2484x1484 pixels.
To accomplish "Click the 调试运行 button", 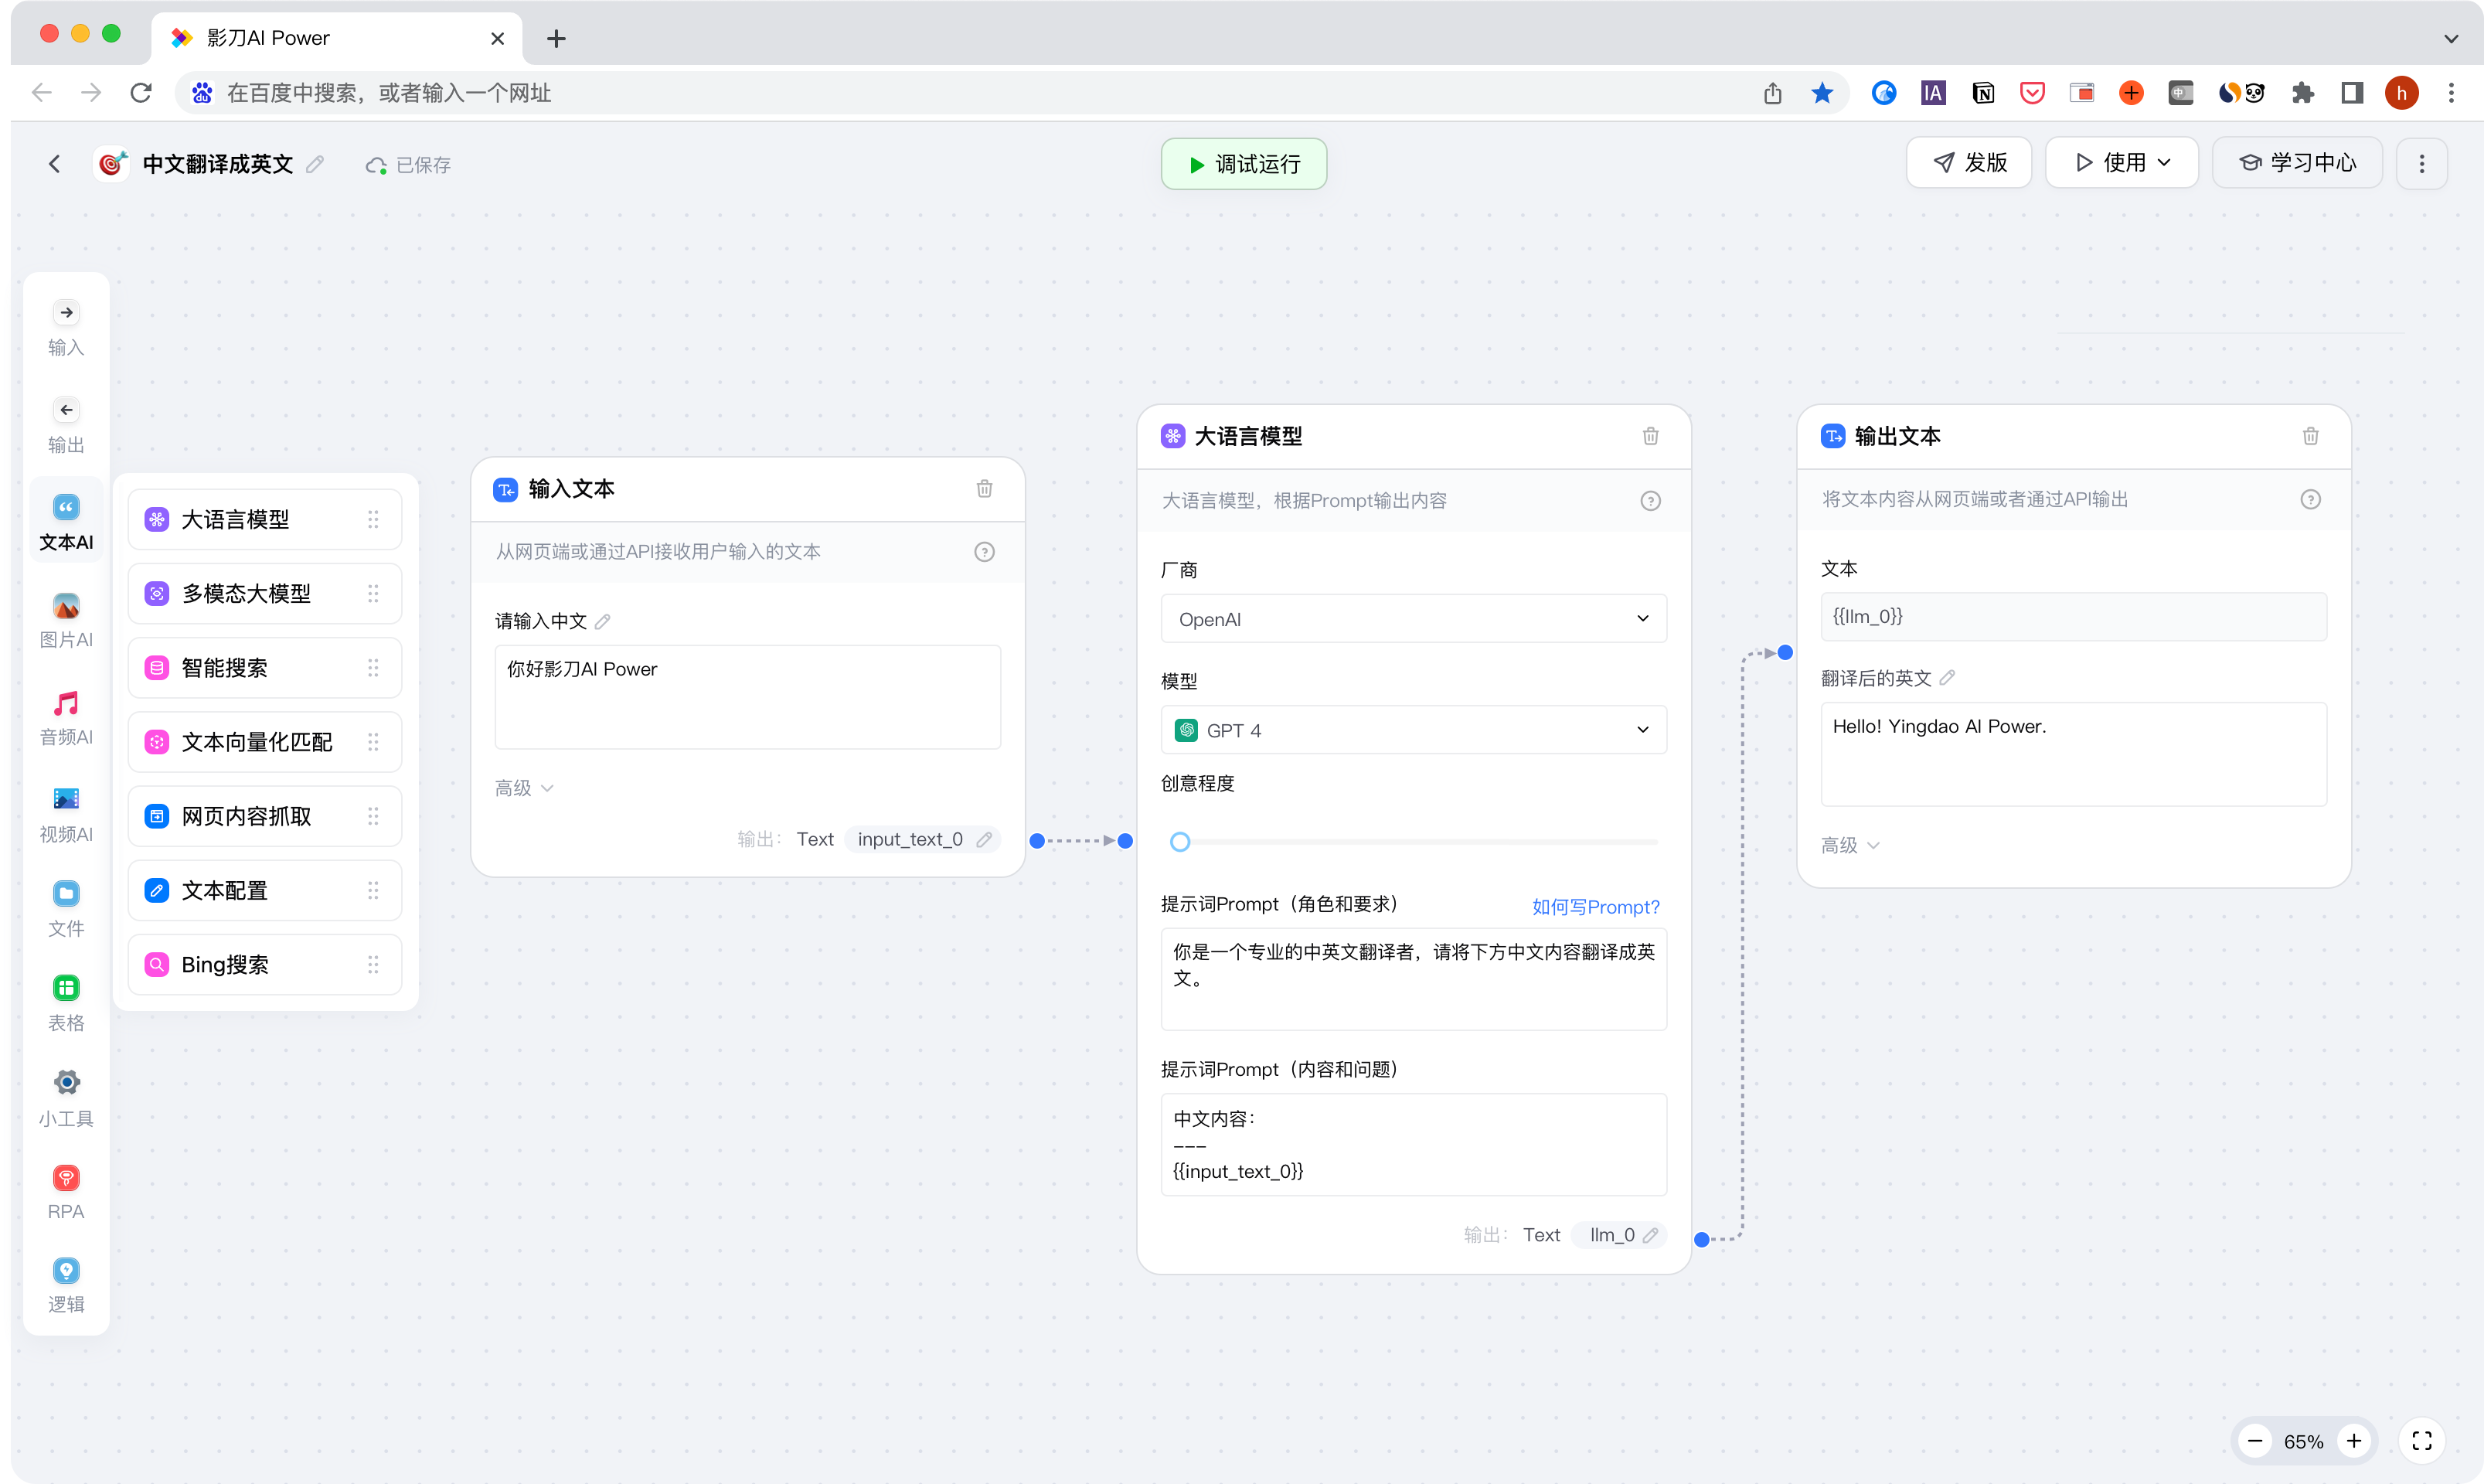I will coord(1243,164).
